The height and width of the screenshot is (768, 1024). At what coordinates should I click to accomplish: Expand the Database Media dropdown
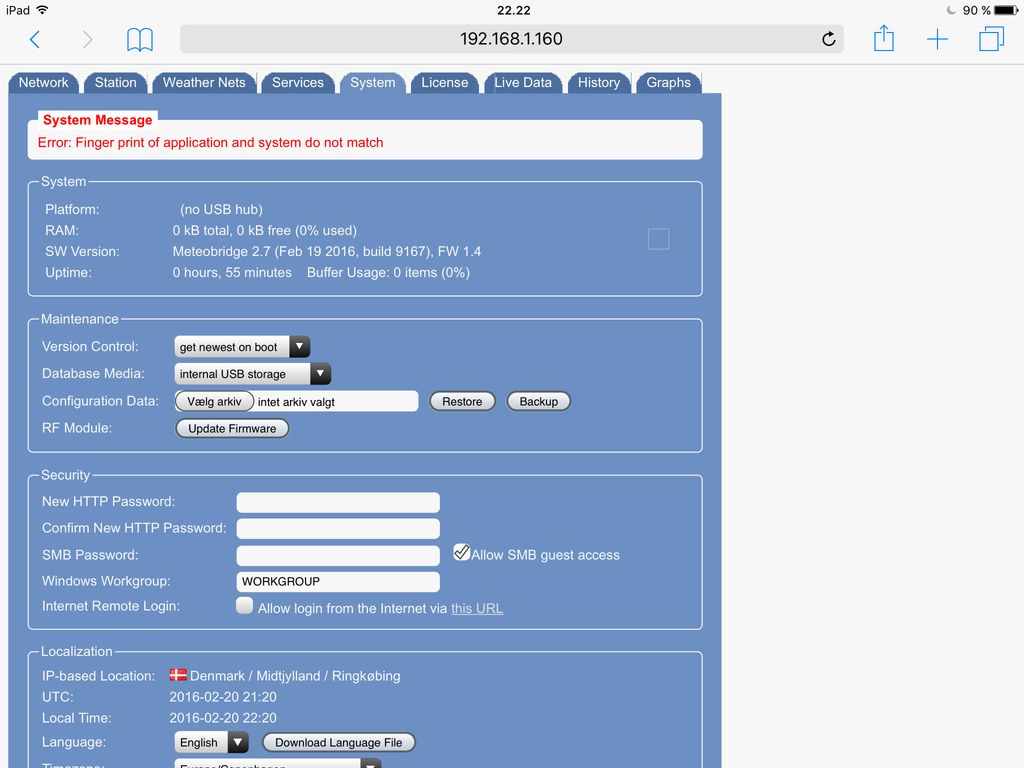click(x=252, y=374)
